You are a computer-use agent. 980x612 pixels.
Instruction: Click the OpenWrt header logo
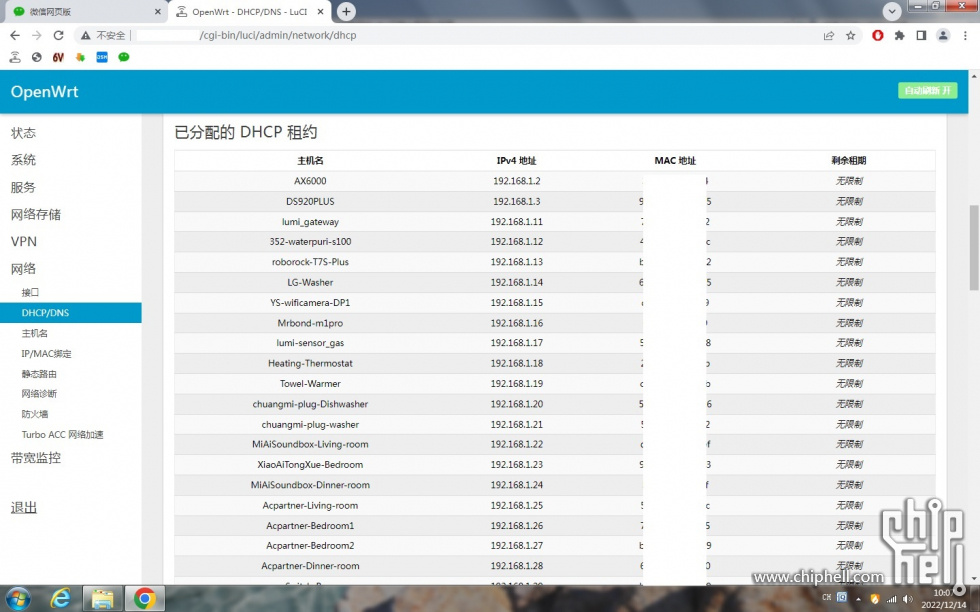44,91
